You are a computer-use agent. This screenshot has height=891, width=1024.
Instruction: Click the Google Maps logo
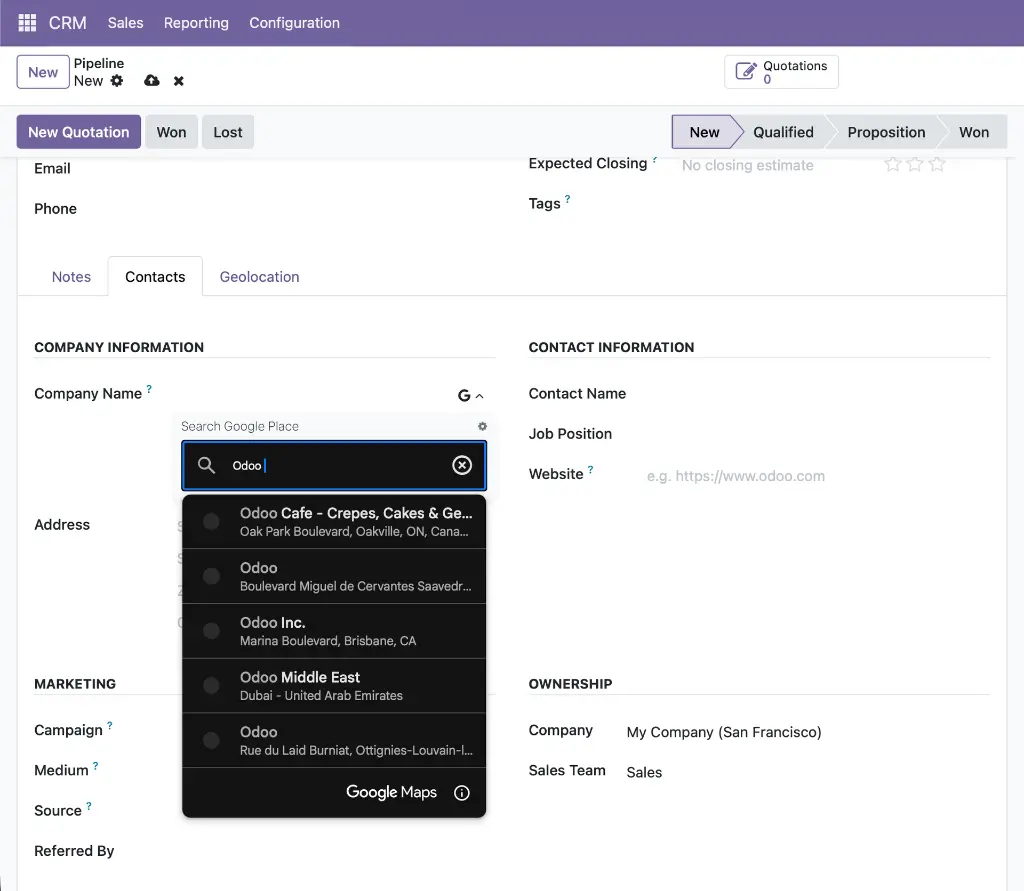(x=391, y=792)
